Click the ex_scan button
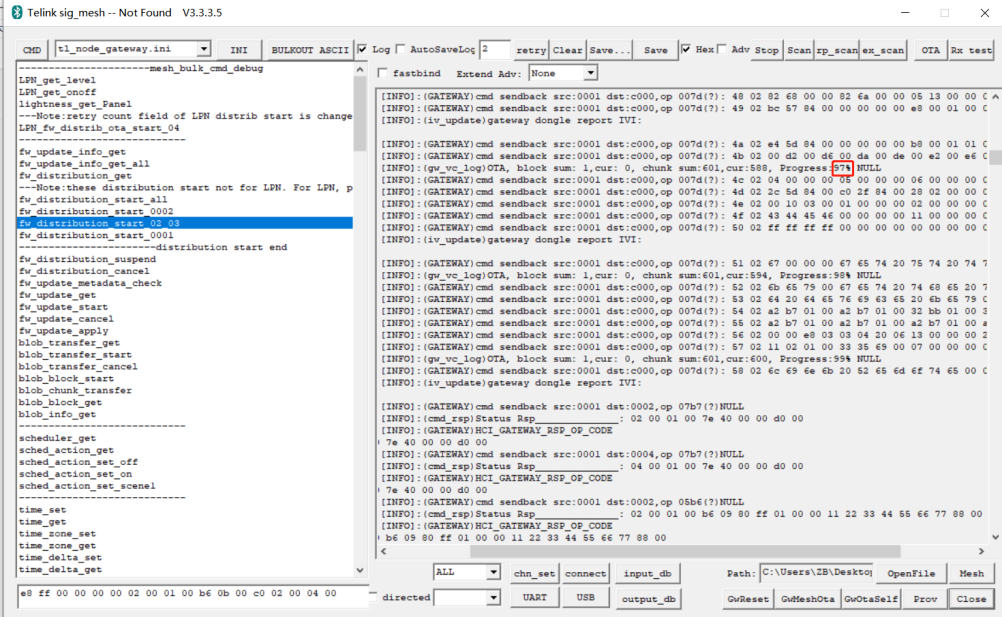This screenshot has width=1002, height=617. point(883,50)
